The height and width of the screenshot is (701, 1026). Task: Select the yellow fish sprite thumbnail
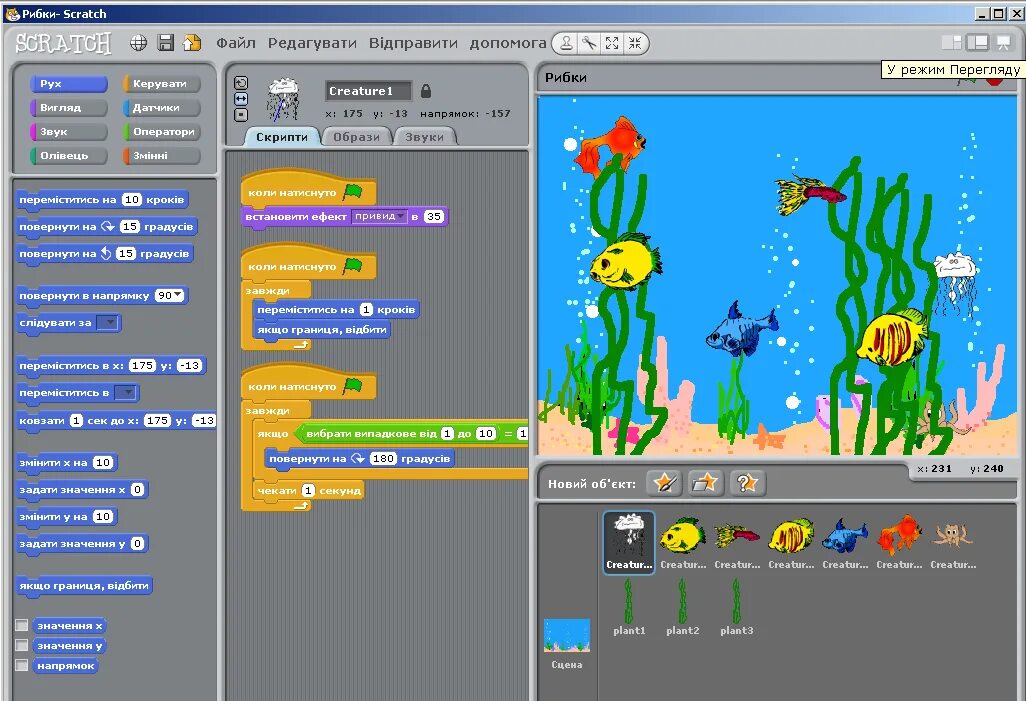[x=682, y=543]
